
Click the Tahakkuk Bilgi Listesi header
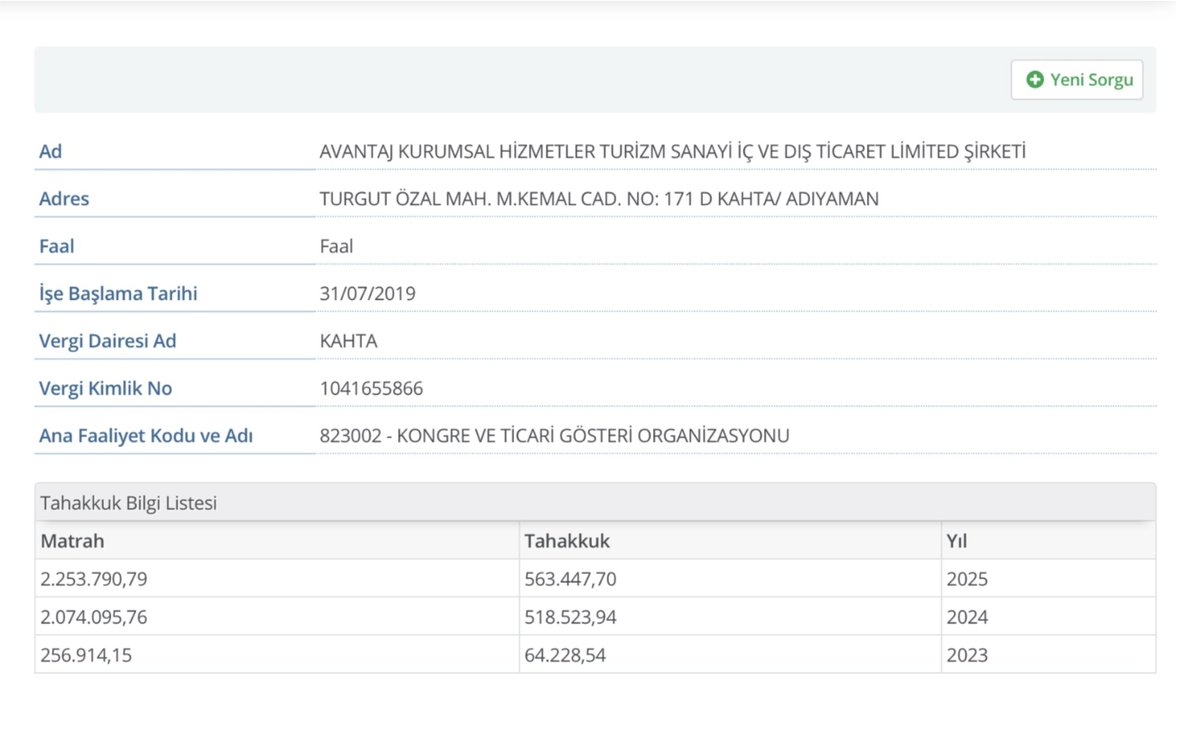click(x=595, y=503)
